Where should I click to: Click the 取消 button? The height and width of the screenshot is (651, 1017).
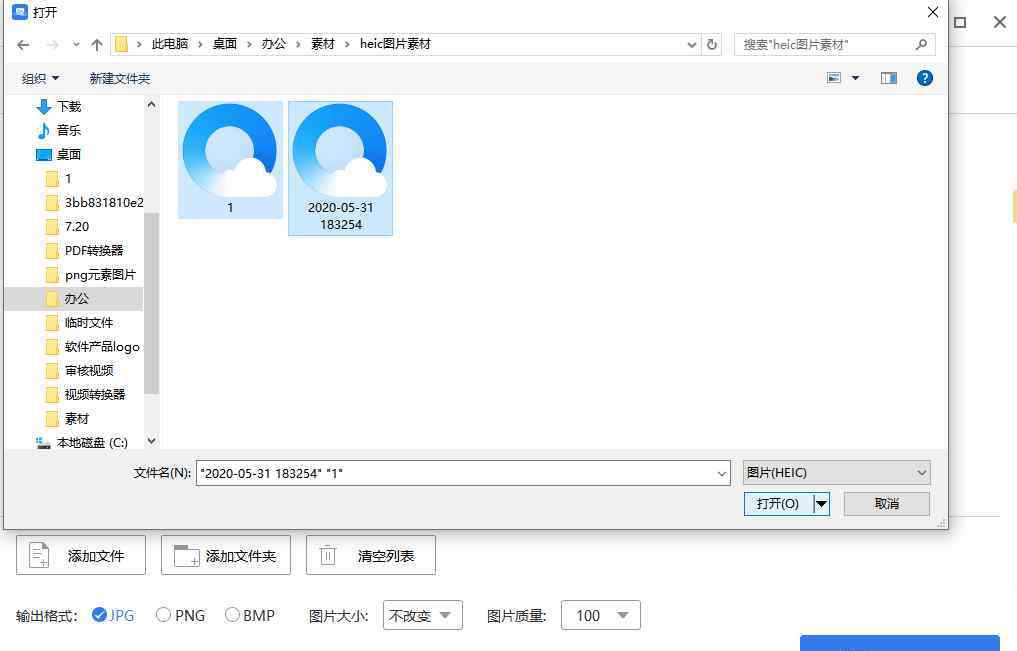pos(887,504)
